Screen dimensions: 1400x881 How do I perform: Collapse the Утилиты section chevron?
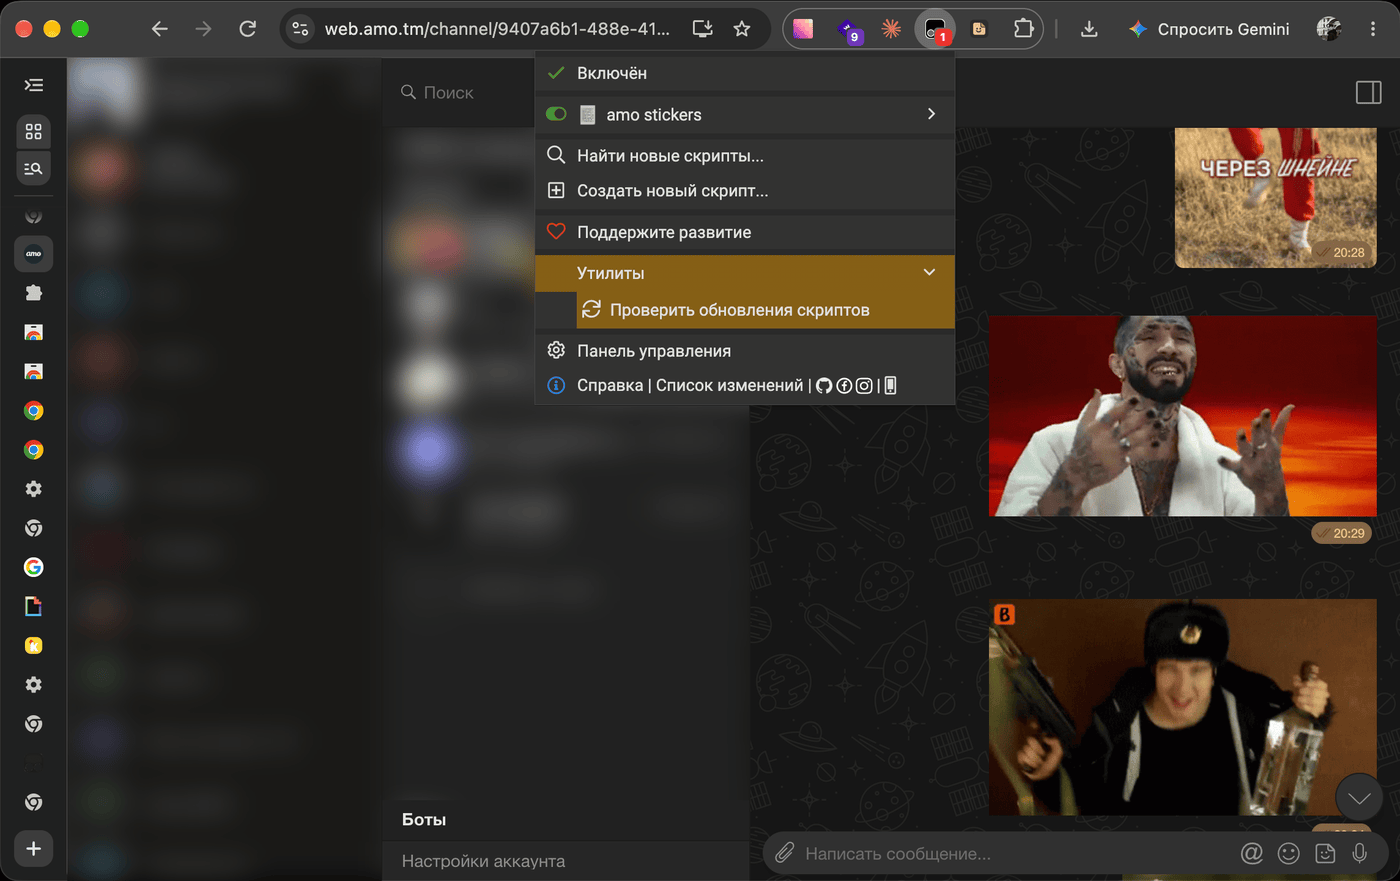929,272
